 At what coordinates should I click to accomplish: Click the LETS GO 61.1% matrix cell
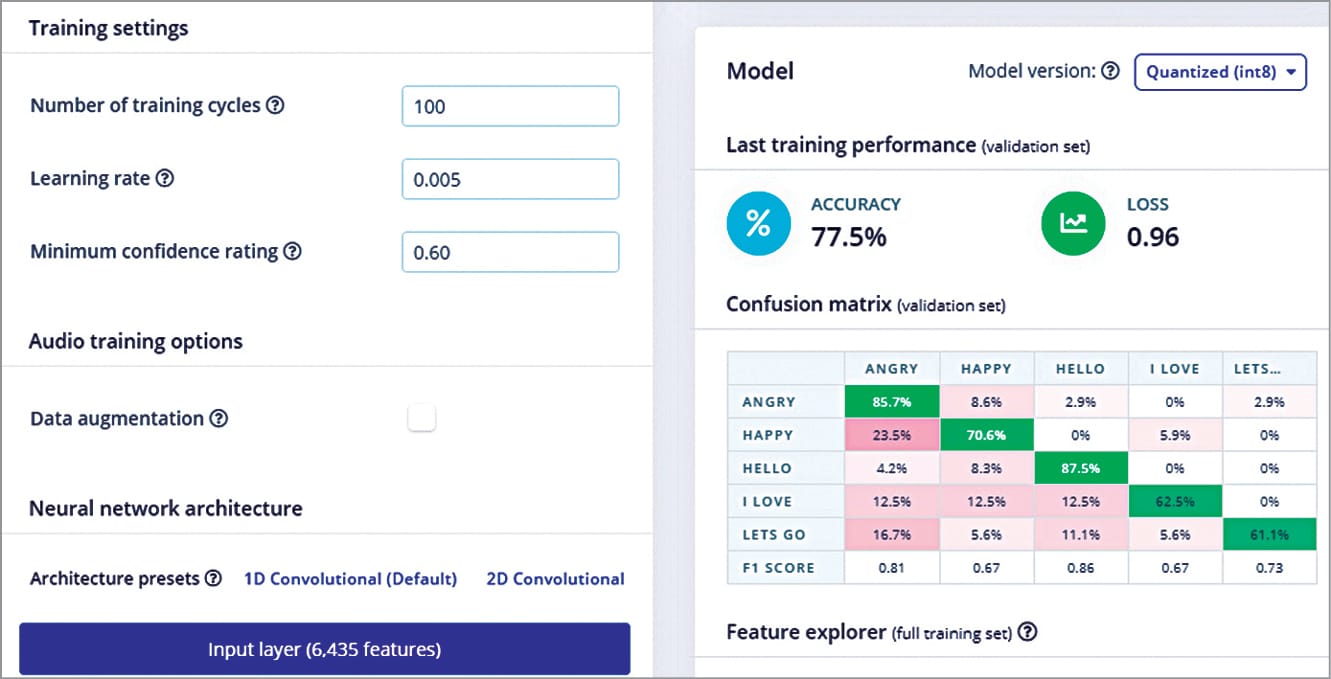(x=1268, y=534)
